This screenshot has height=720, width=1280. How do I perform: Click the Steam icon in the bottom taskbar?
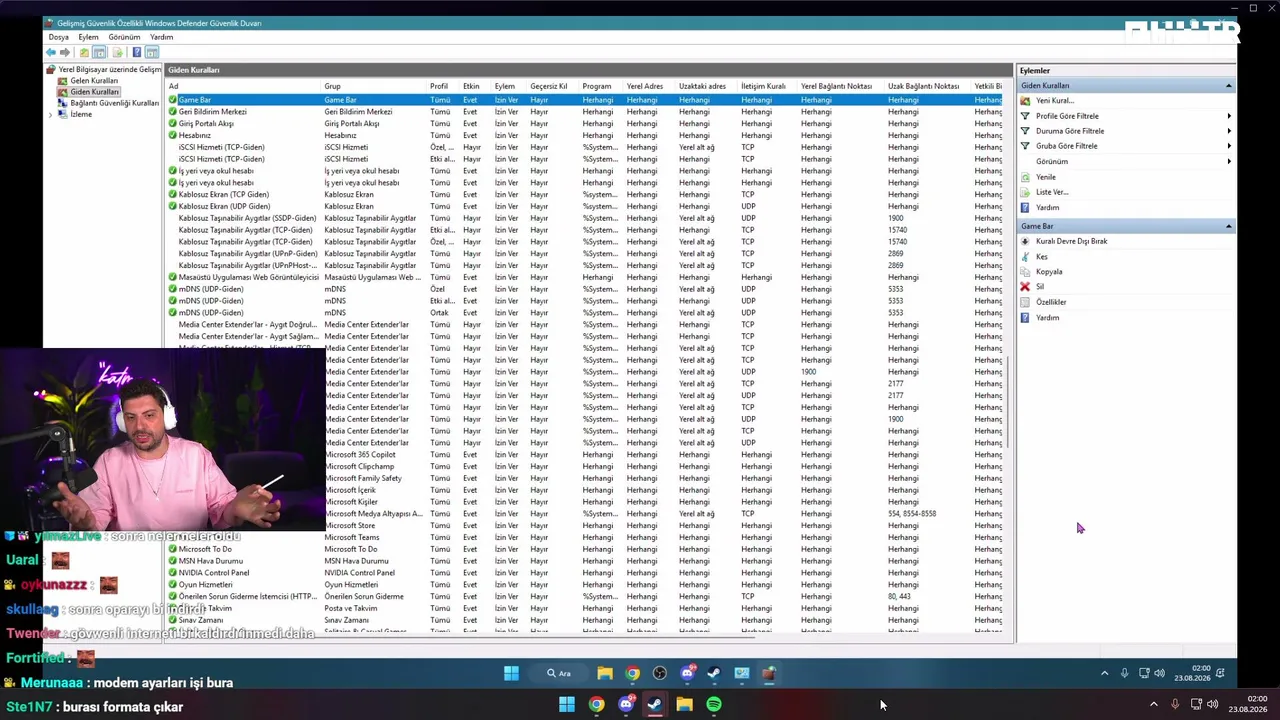click(655, 705)
